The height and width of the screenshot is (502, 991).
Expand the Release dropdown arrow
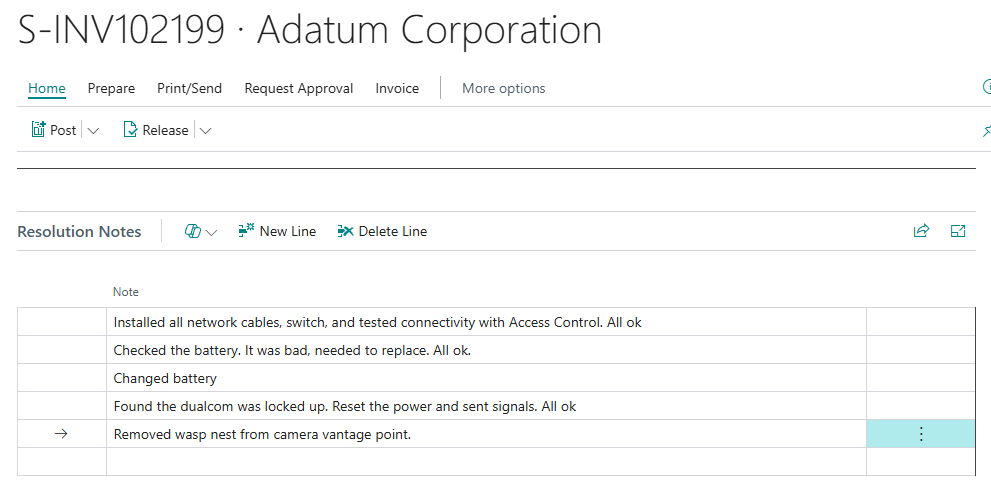(206, 130)
